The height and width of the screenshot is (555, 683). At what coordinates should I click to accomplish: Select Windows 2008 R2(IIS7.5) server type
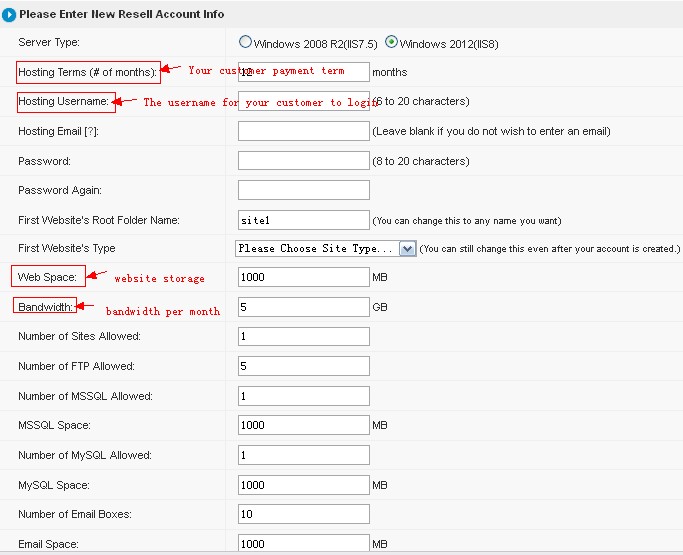[246, 43]
